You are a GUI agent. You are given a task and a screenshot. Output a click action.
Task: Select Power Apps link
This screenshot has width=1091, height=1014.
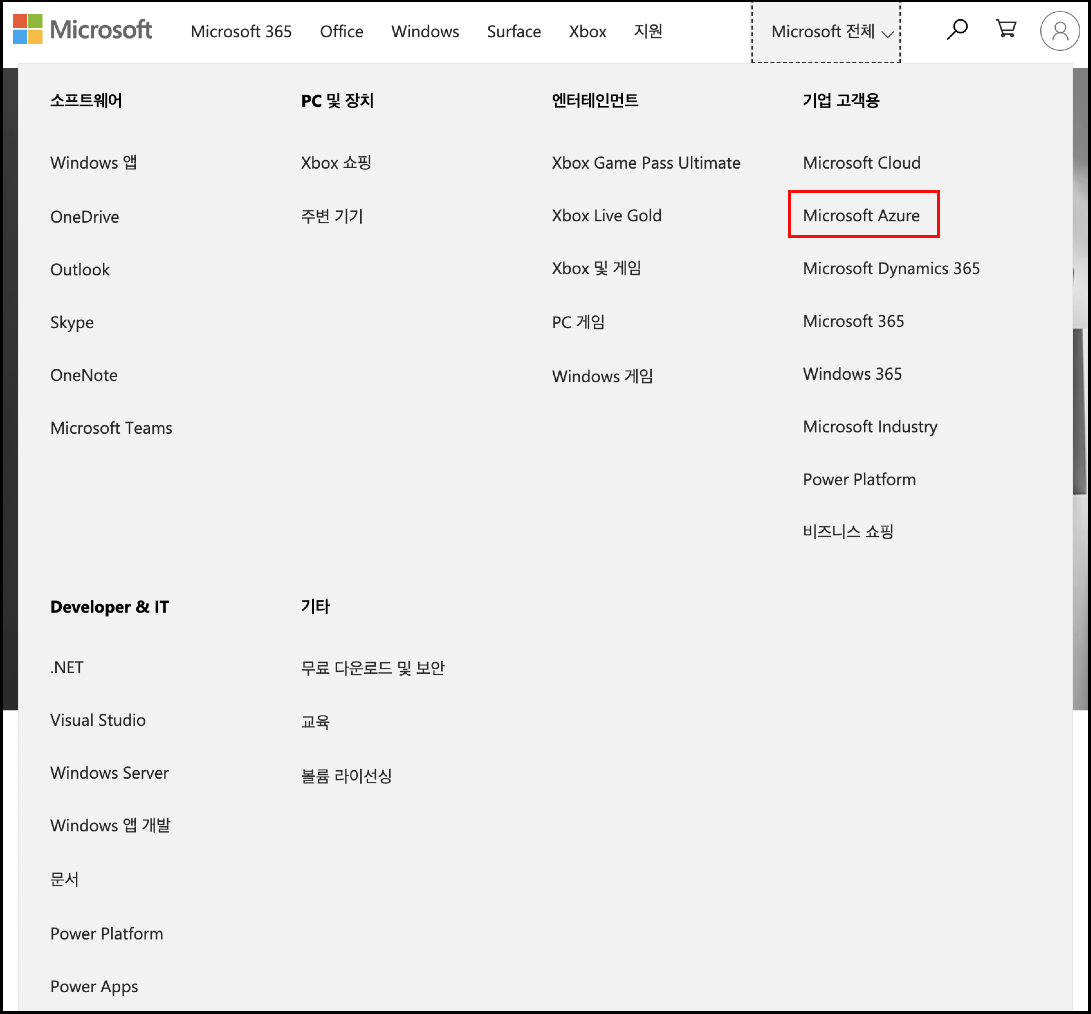coord(94,987)
